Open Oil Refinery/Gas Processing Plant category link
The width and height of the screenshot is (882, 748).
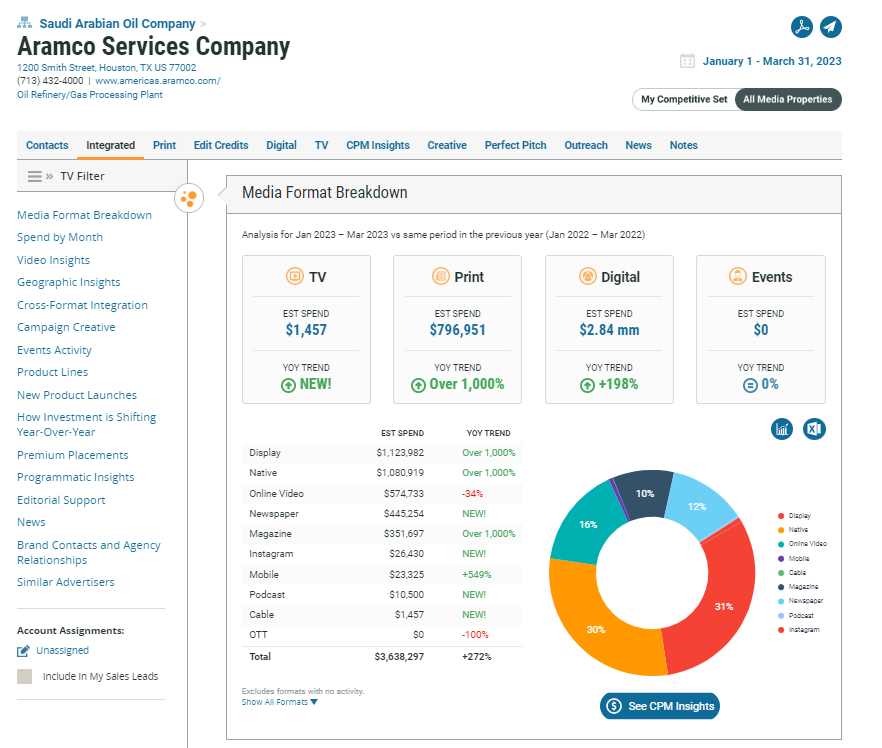click(x=90, y=94)
